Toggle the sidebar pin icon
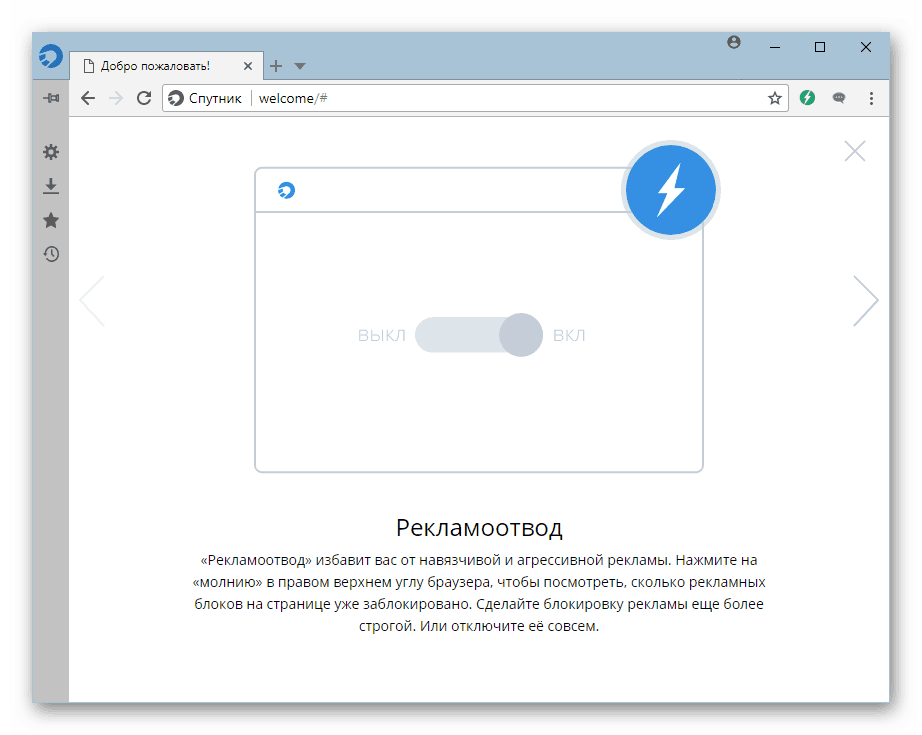 (x=51, y=98)
